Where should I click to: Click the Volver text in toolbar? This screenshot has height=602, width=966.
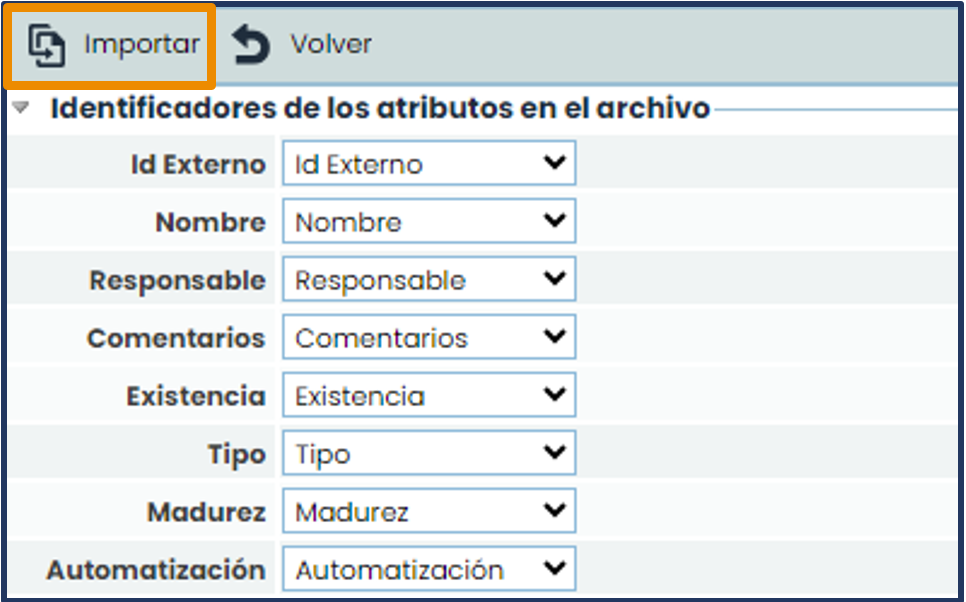click(331, 45)
